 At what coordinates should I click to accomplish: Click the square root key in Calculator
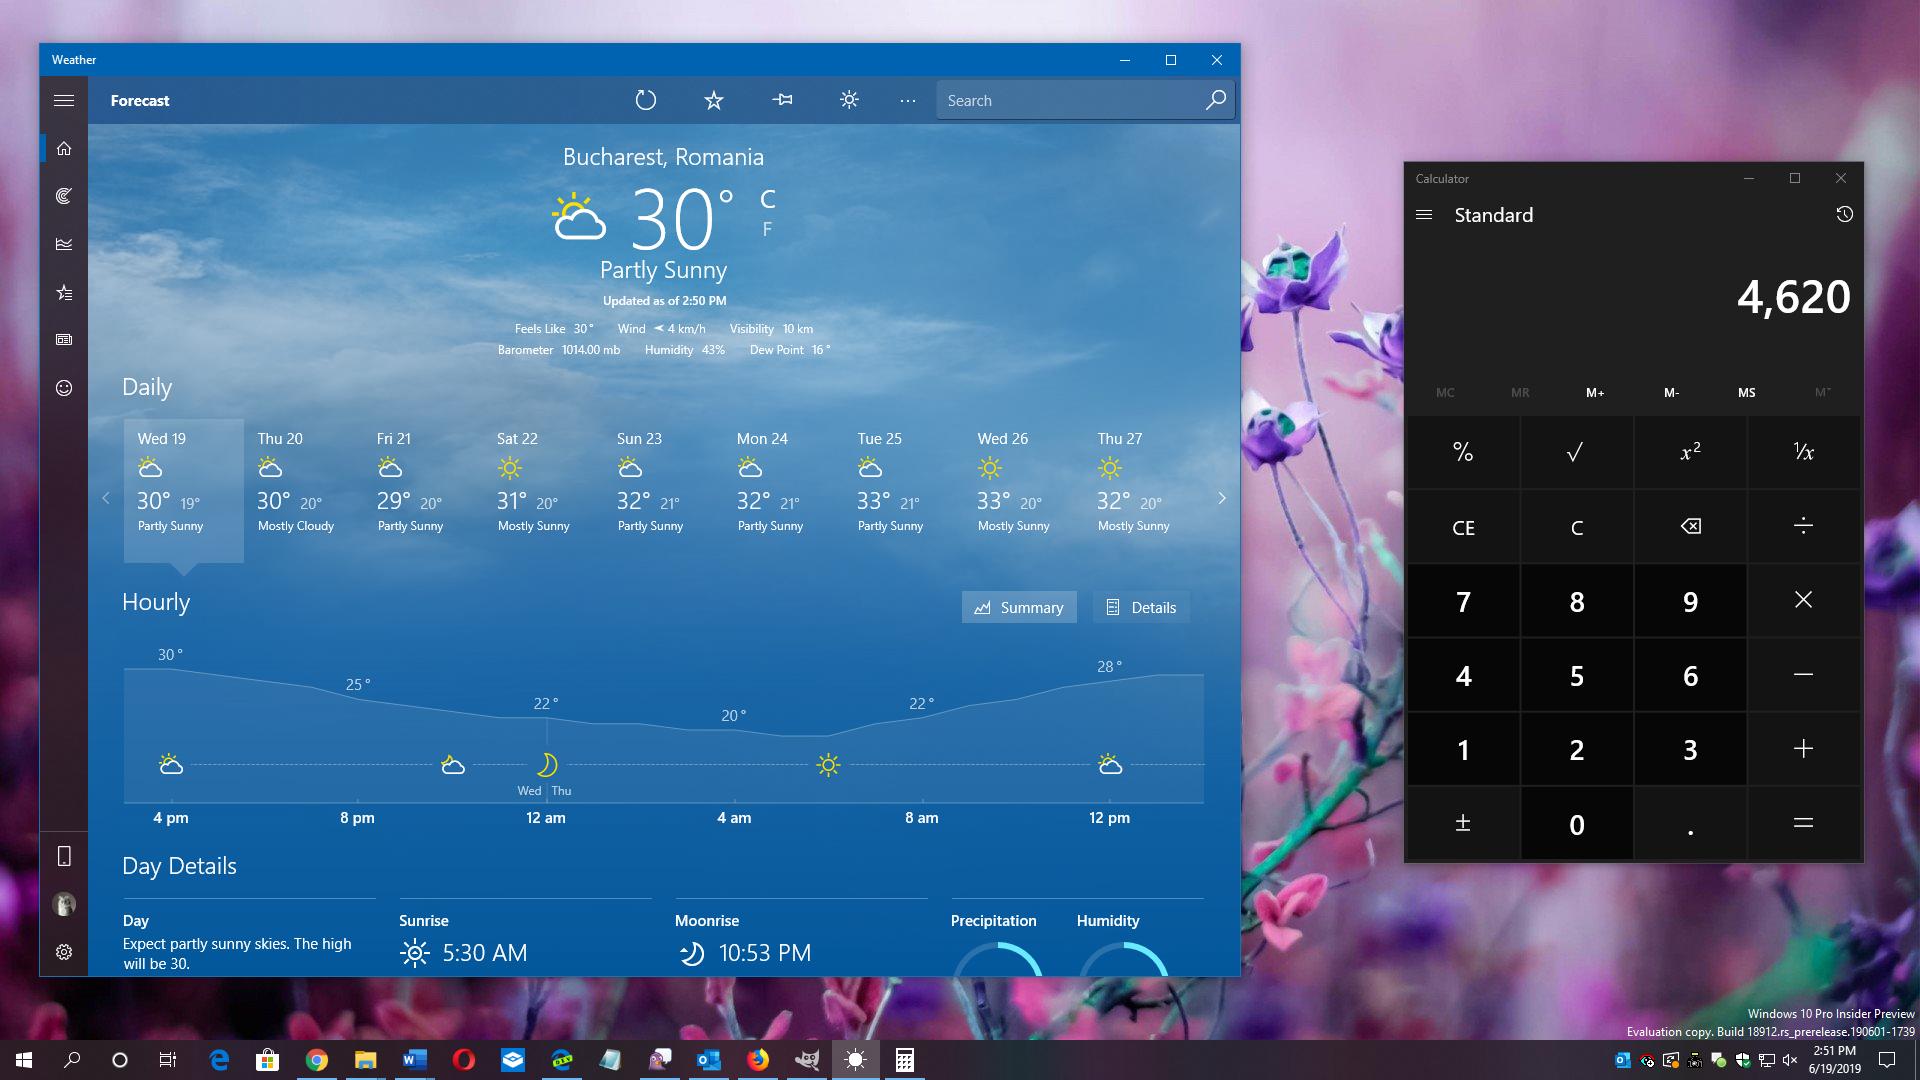point(1576,452)
